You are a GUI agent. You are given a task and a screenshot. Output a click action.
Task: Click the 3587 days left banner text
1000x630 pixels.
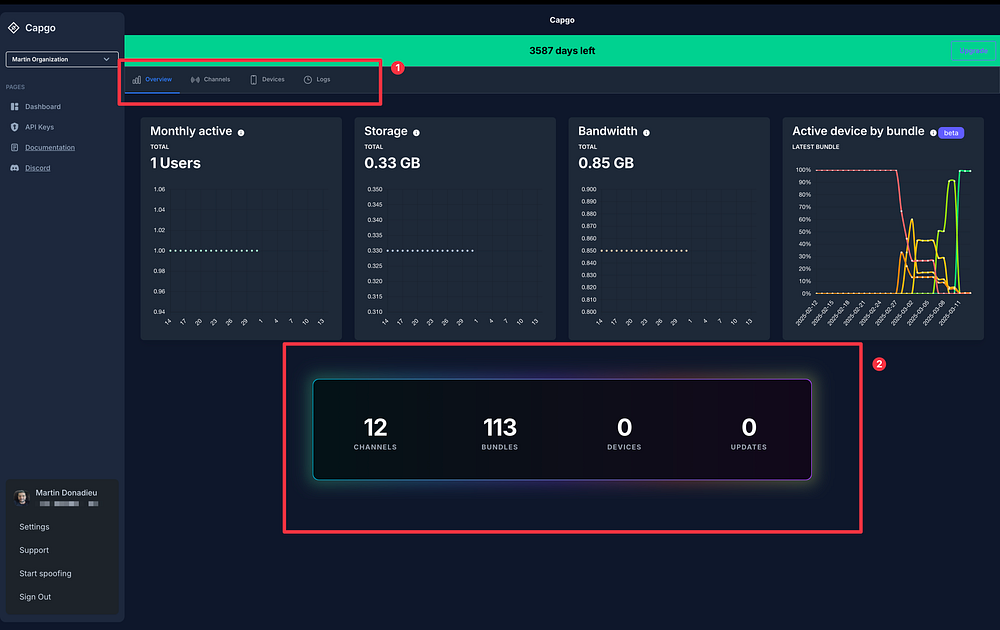pyautogui.click(x=562, y=50)
